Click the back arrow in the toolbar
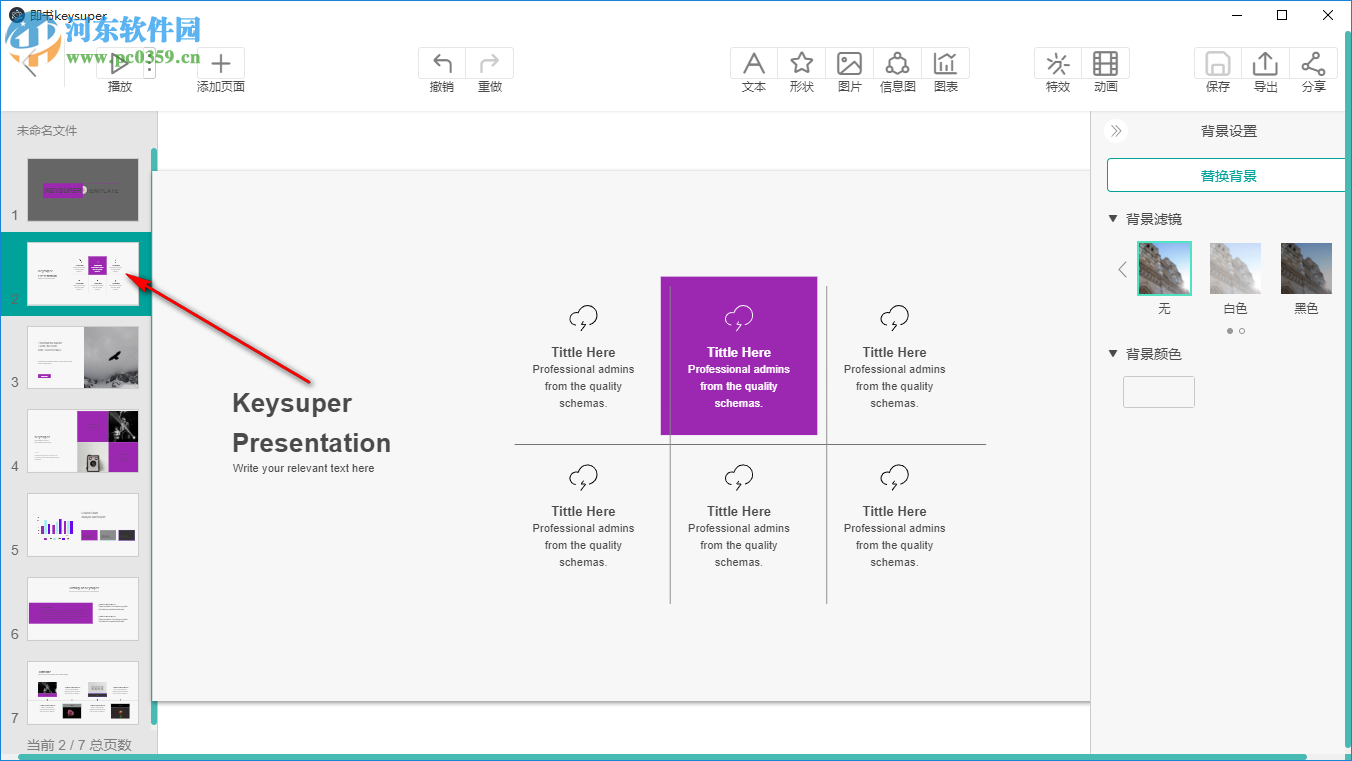Image resolution: width=1352 pixels, height=761 pixels. click(x=30, y=66)
